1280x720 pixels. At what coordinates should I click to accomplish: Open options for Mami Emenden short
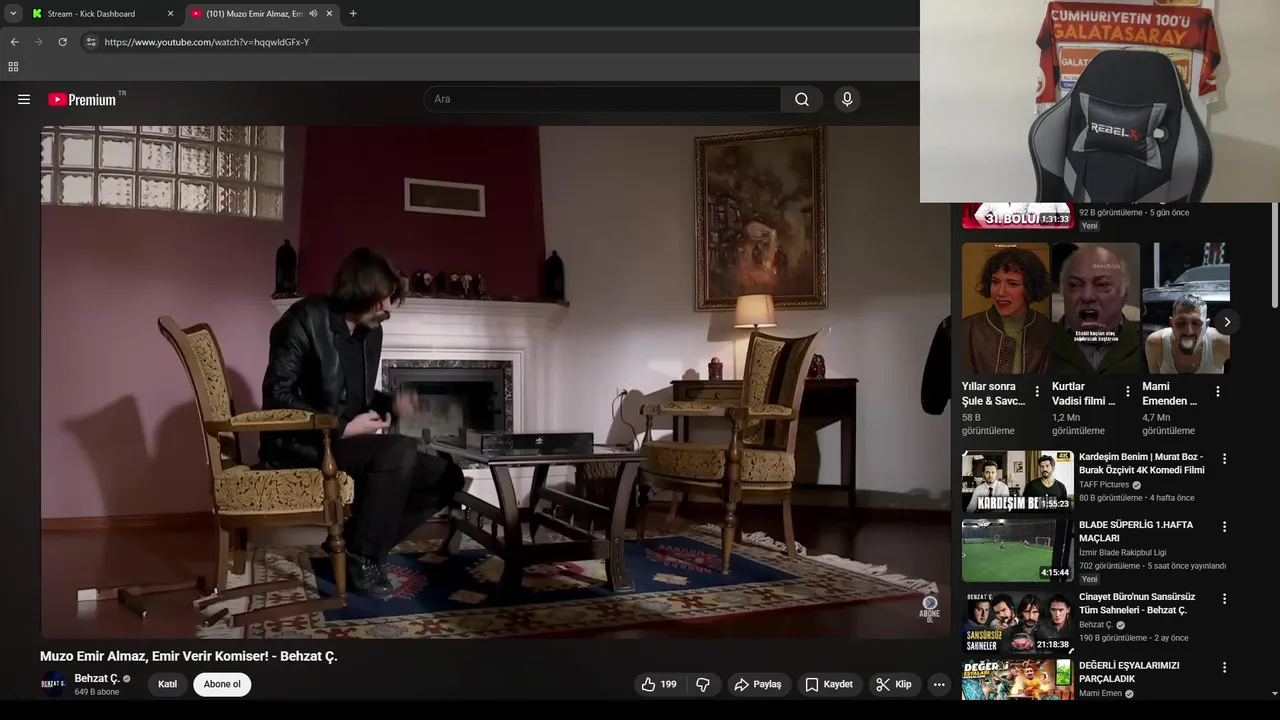[1218, 392]
